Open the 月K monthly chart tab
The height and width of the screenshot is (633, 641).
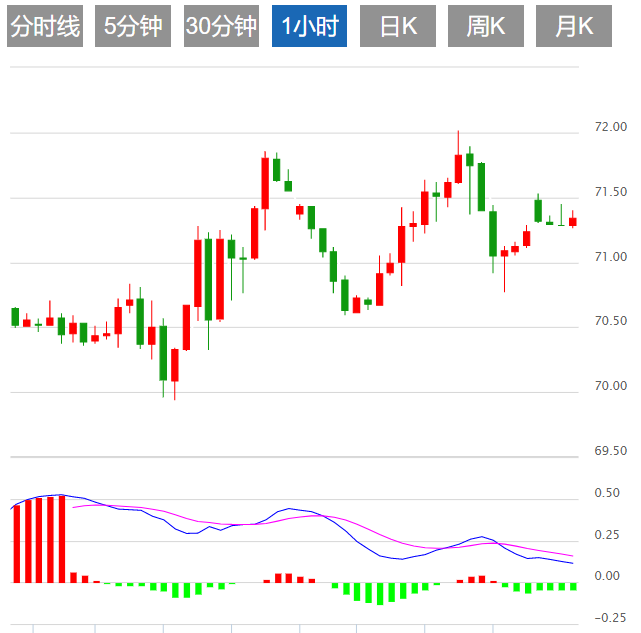[x=574, y=26]
